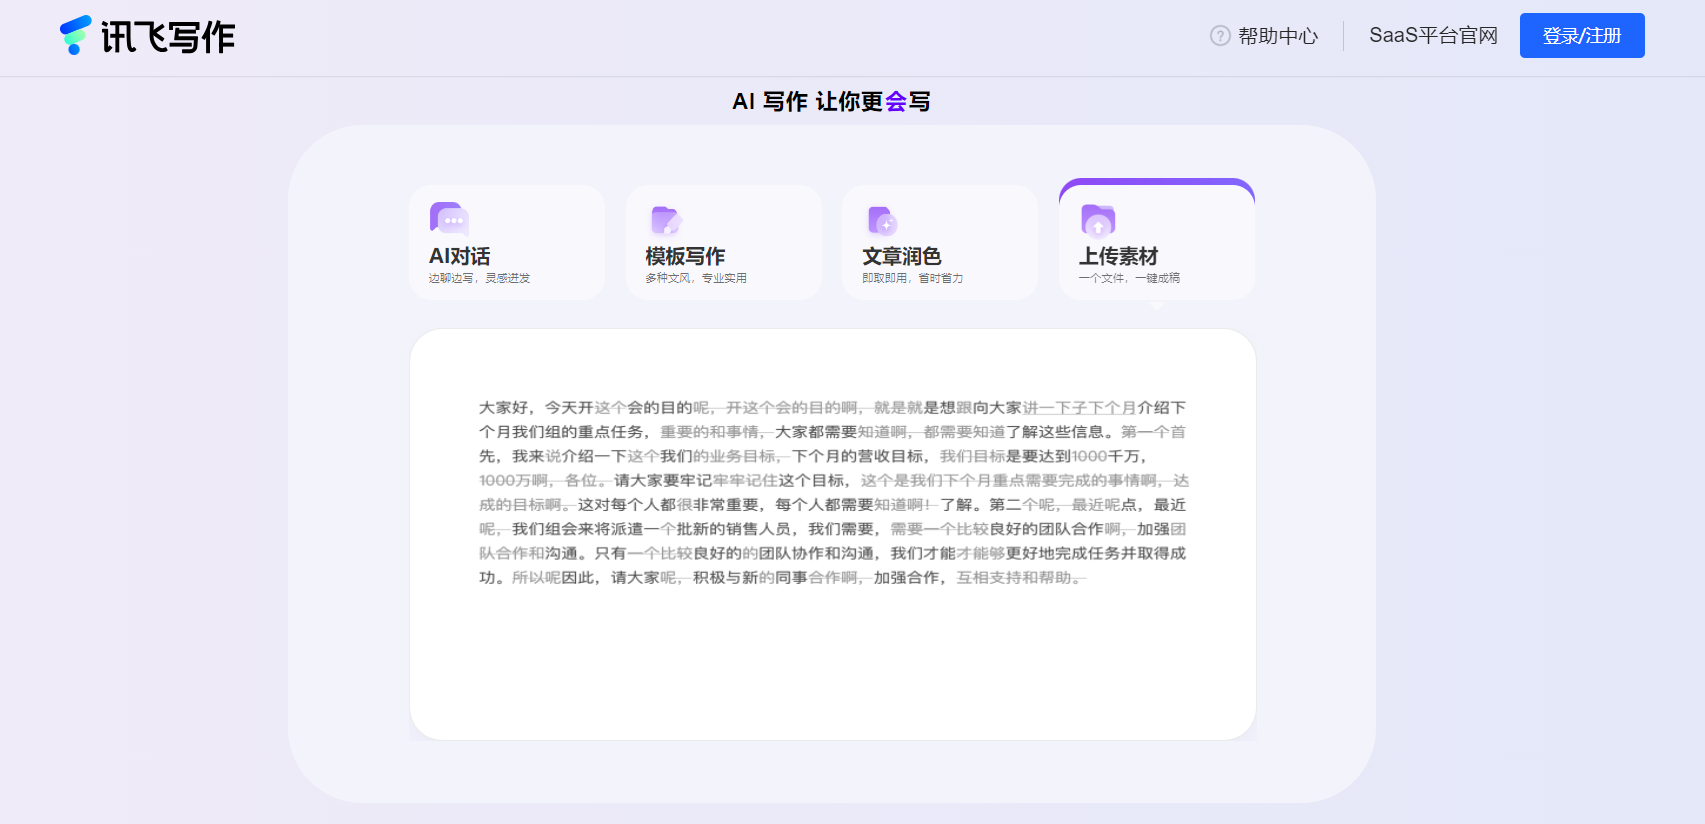Visit the SaaS平台官网 link

point(1433,36)
